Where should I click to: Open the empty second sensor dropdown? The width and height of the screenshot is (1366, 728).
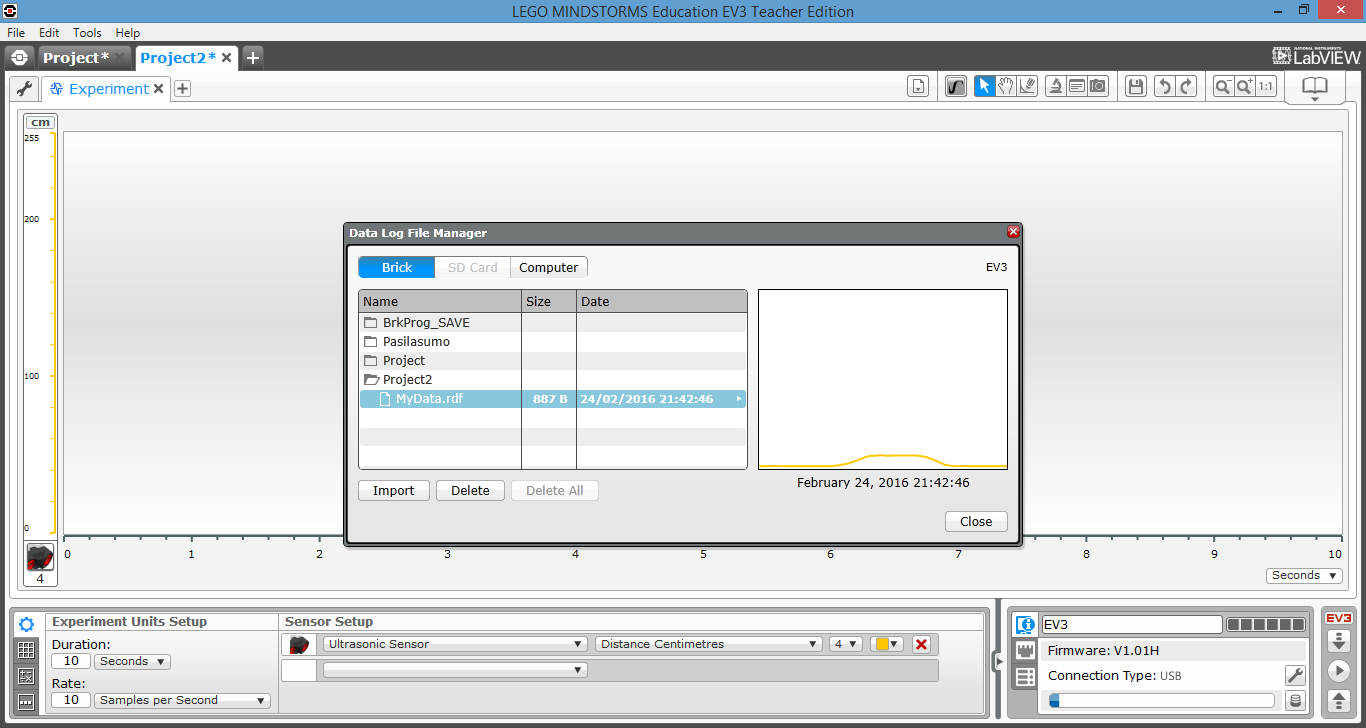(455, 670)
